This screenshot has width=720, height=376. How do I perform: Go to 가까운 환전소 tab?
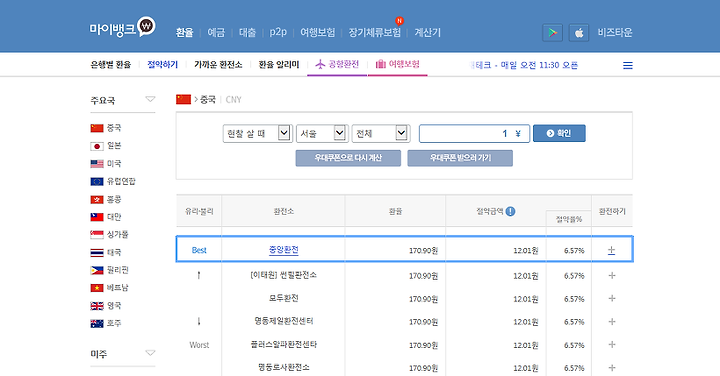tap(218, 65)
